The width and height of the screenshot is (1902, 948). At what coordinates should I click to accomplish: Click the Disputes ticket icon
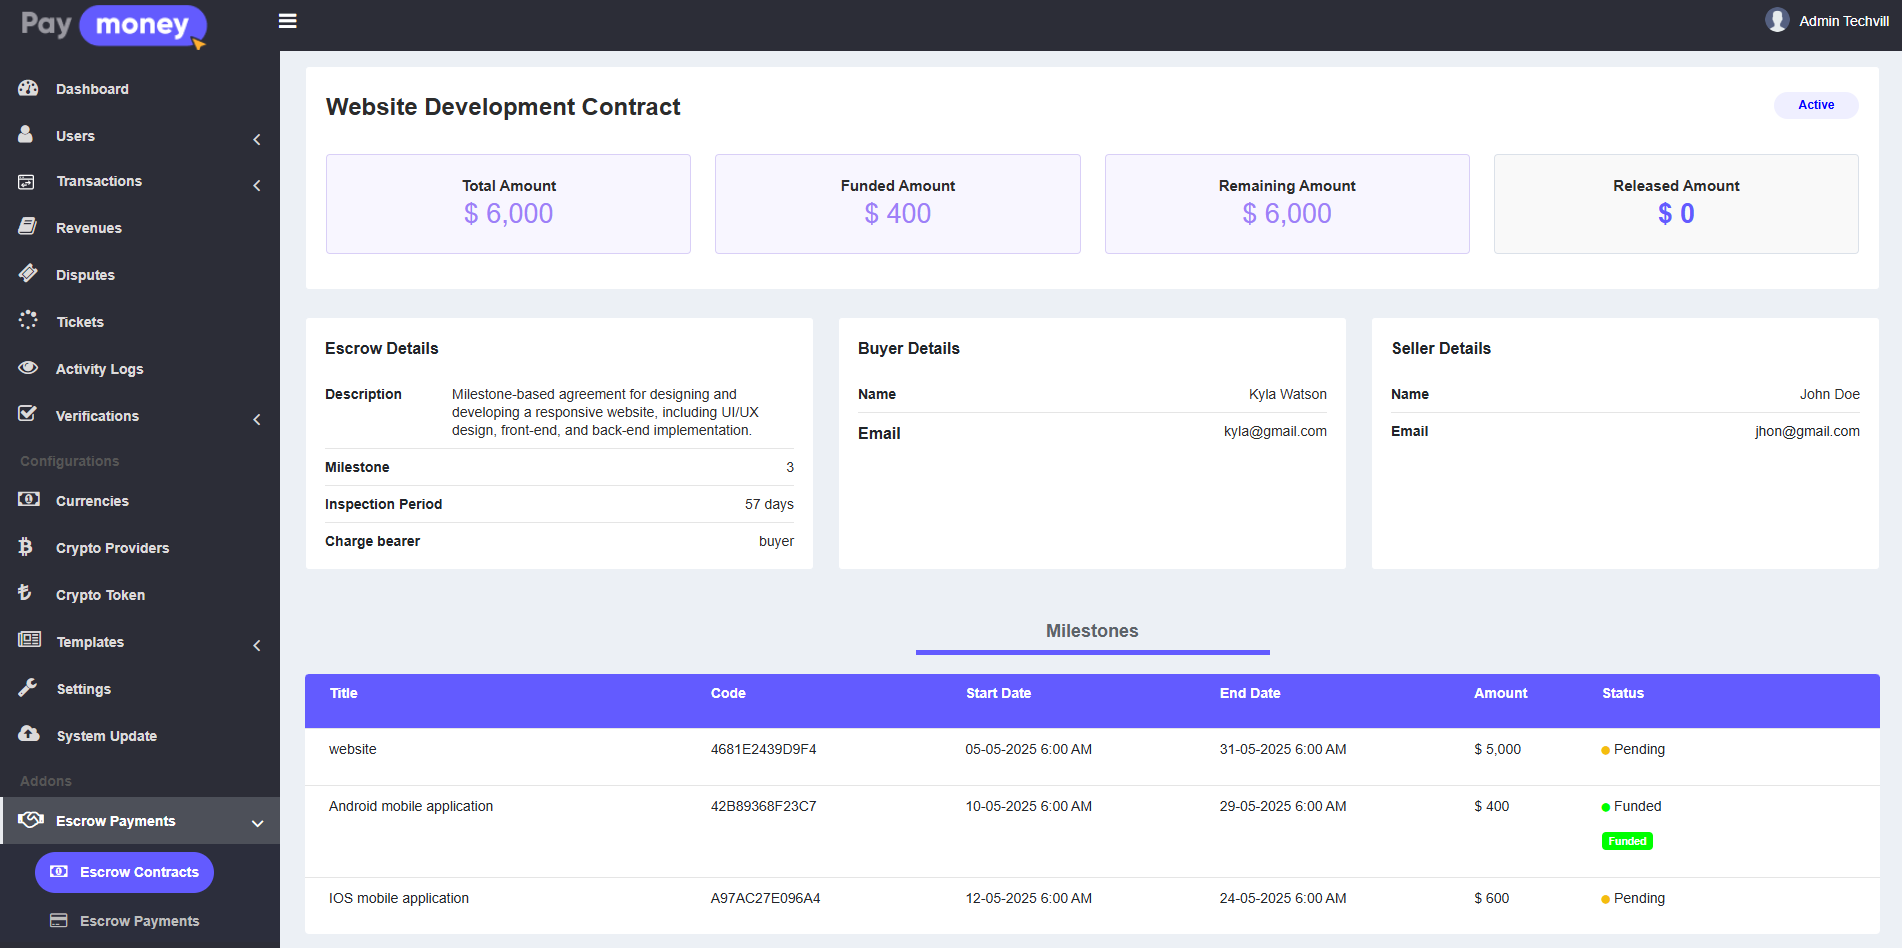pos(28,273)
